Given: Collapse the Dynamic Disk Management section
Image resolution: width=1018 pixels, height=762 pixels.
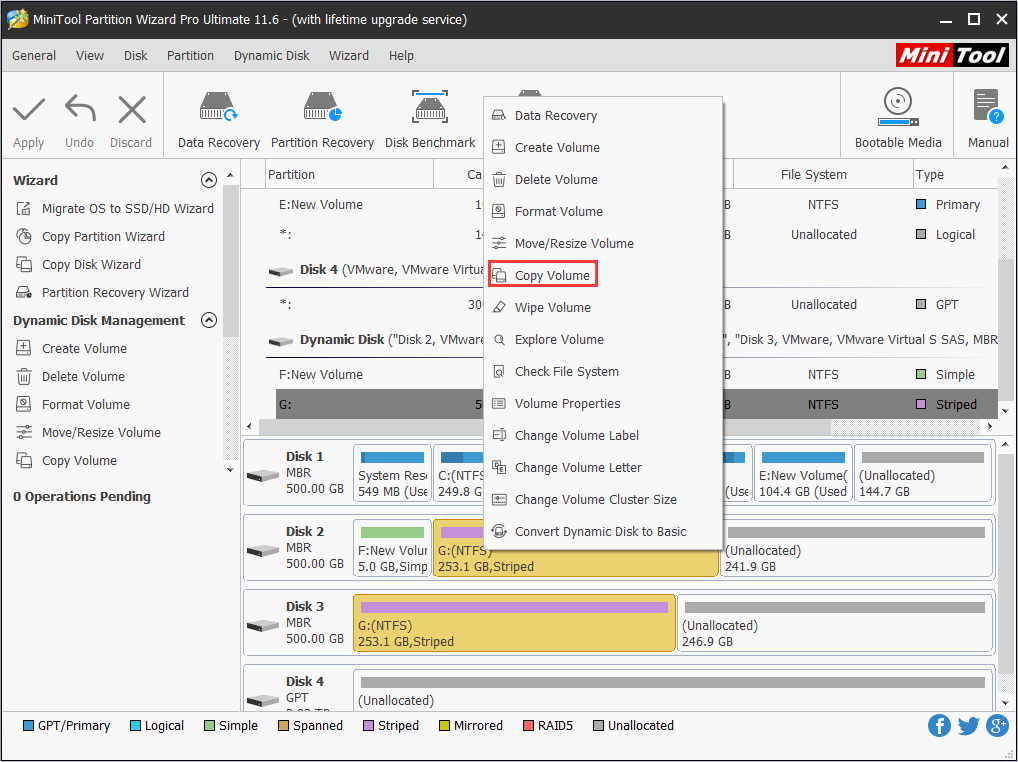Looking at the screenshot, I should (x=208, y=320).
